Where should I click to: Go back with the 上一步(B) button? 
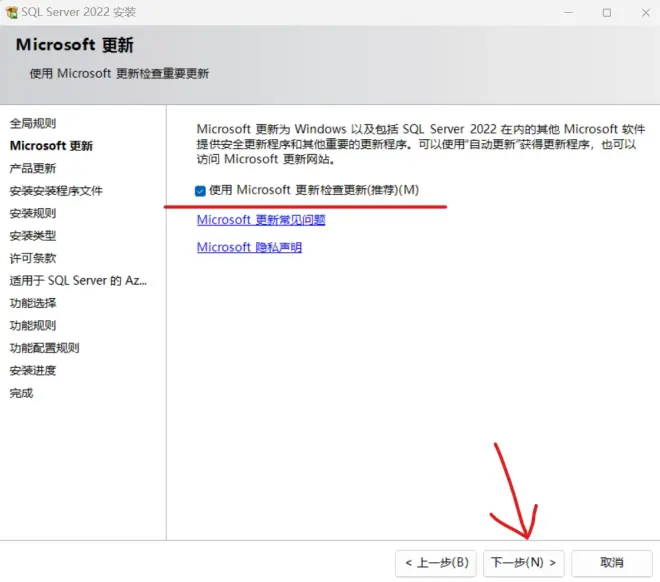pos(436,563)
